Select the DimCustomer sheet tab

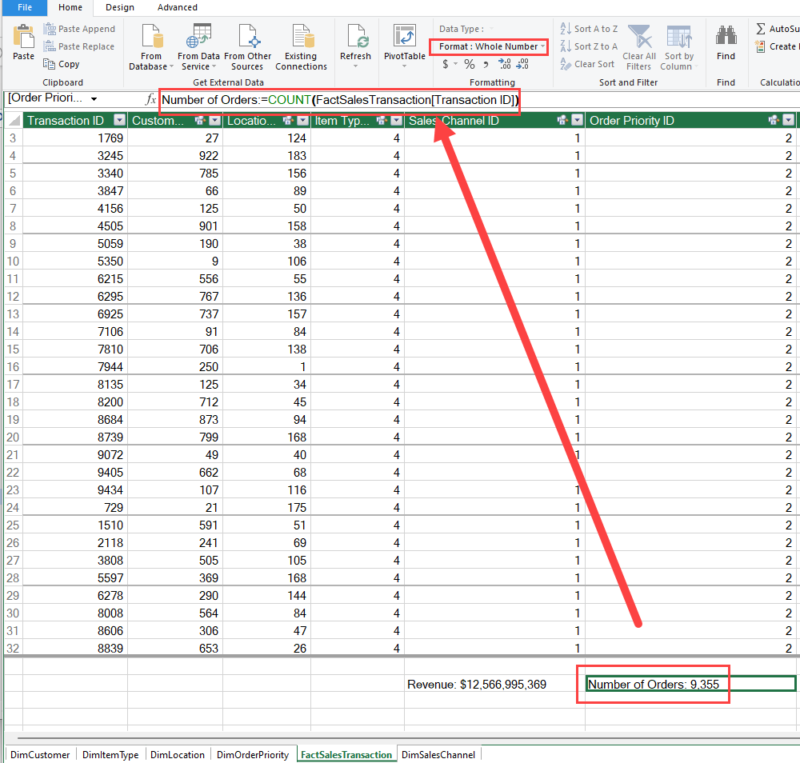click(x=39, y=754)
